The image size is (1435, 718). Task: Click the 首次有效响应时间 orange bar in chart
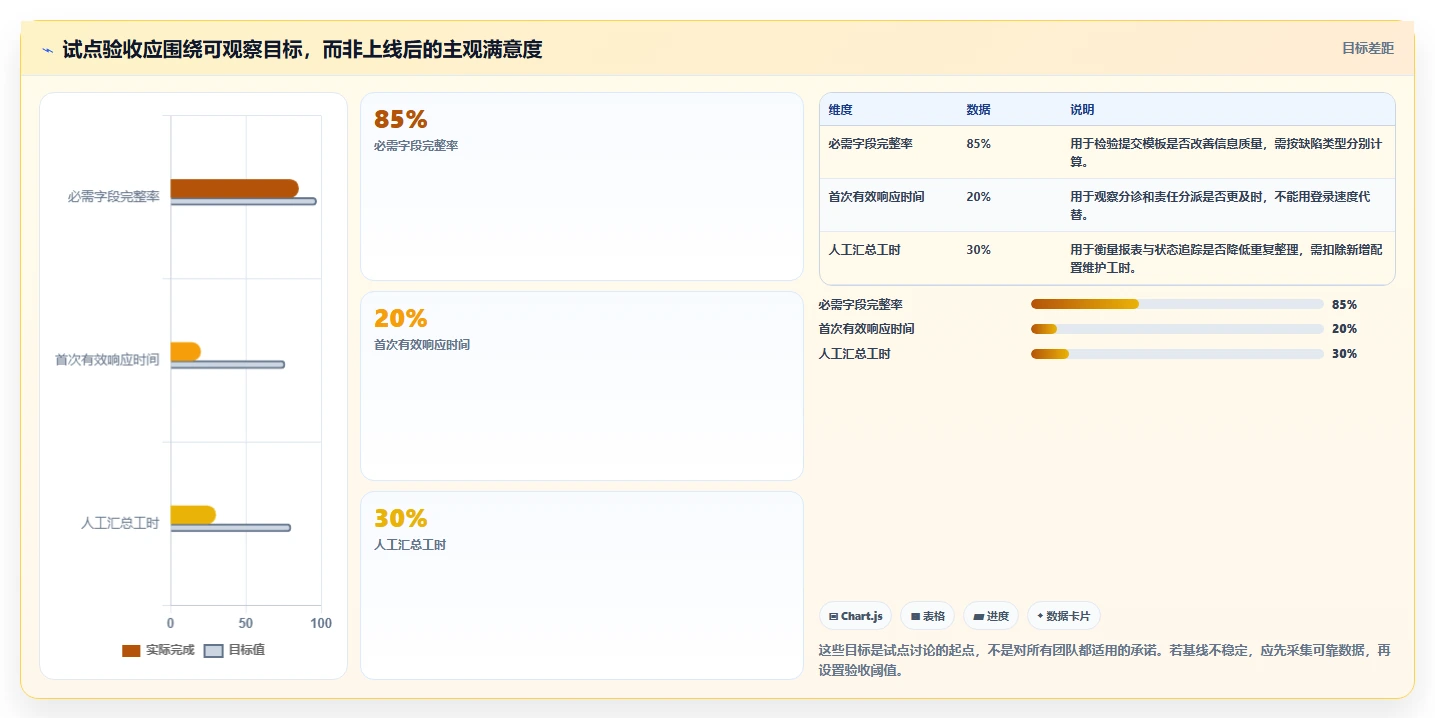tap(185, 351)
